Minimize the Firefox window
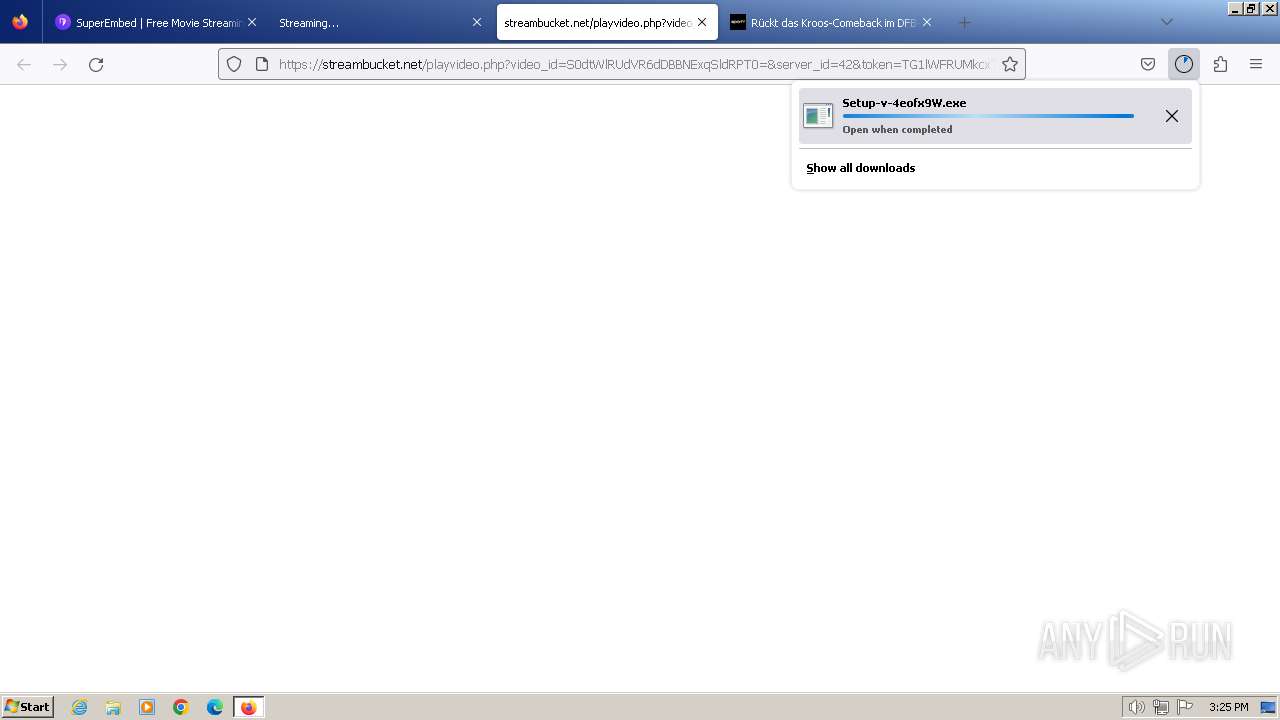Viewport: 1280px width, 720px height. pyautogui.click(x=1235, y=8)
